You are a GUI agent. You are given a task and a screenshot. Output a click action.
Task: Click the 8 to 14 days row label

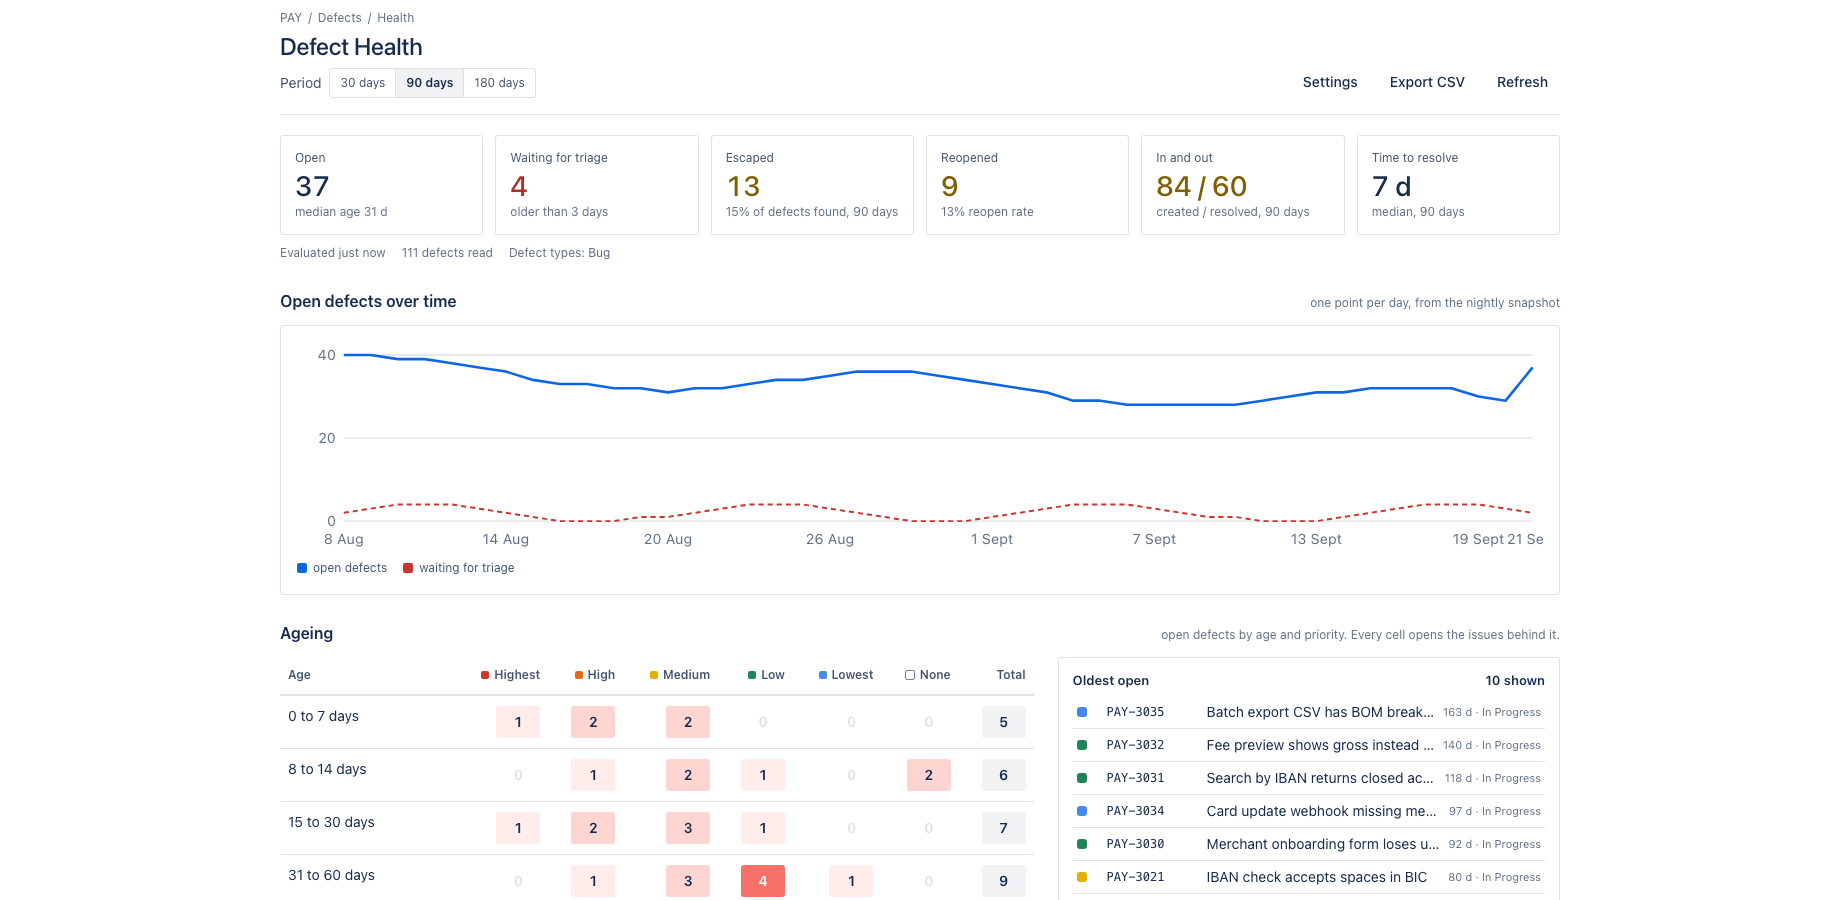pyautogui.click(x=327, y=769)
